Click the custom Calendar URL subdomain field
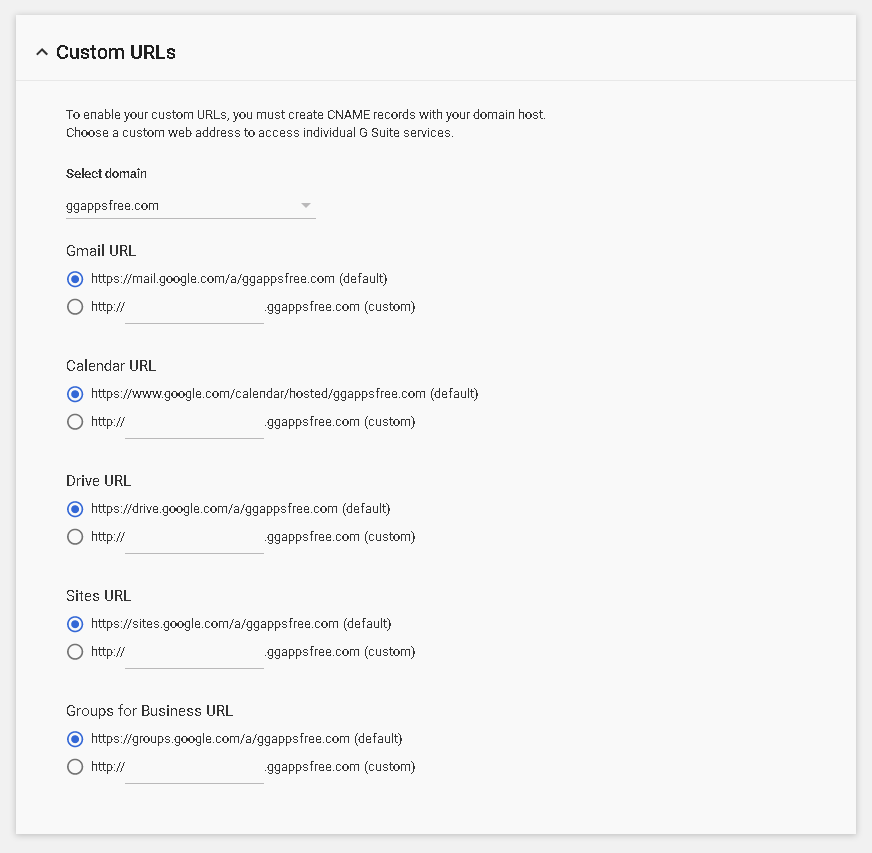Screen dimensions: 872x853 (x=194, y=424)
